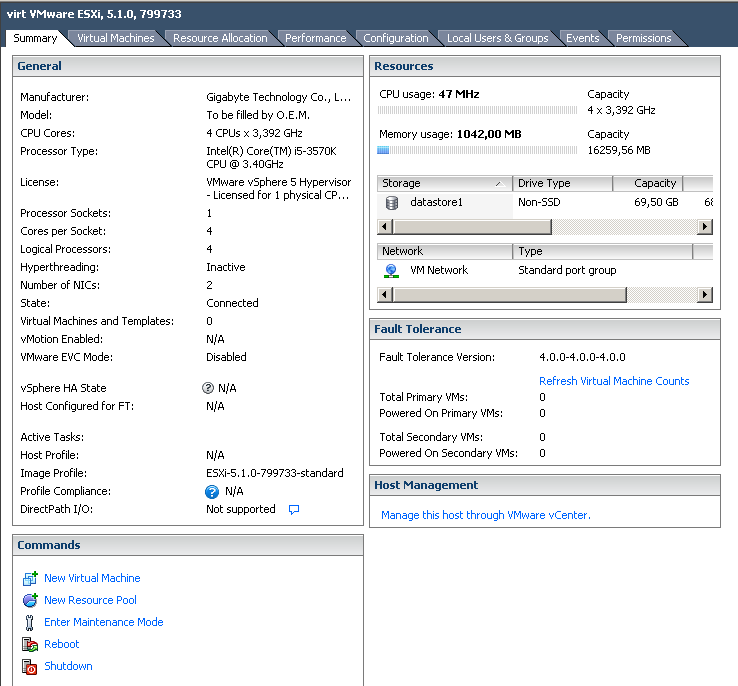Open the Virtual Machines tab
The width and height of the screenshot is (738, 686).
point(116,38)
